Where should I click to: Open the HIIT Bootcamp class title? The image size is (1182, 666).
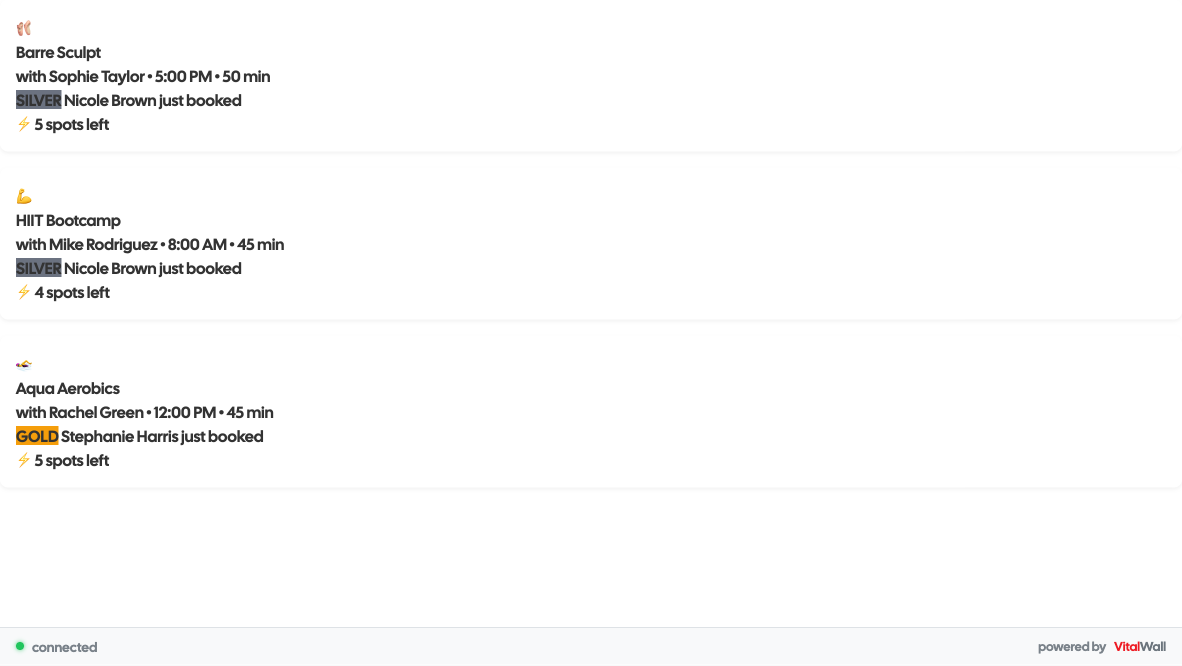(x=68, y=220)
